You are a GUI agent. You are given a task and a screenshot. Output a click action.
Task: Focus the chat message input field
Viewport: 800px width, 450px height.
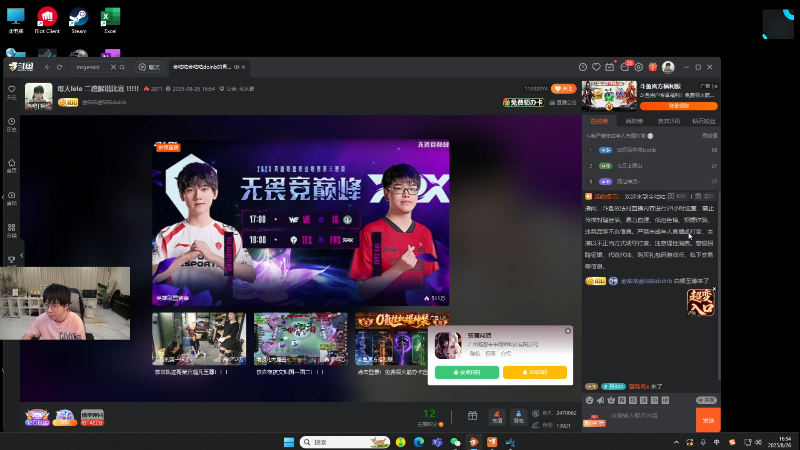(651, 418)
